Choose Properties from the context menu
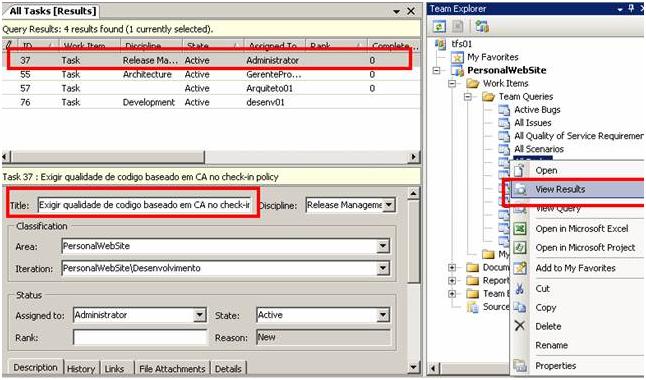 (556, 366)
